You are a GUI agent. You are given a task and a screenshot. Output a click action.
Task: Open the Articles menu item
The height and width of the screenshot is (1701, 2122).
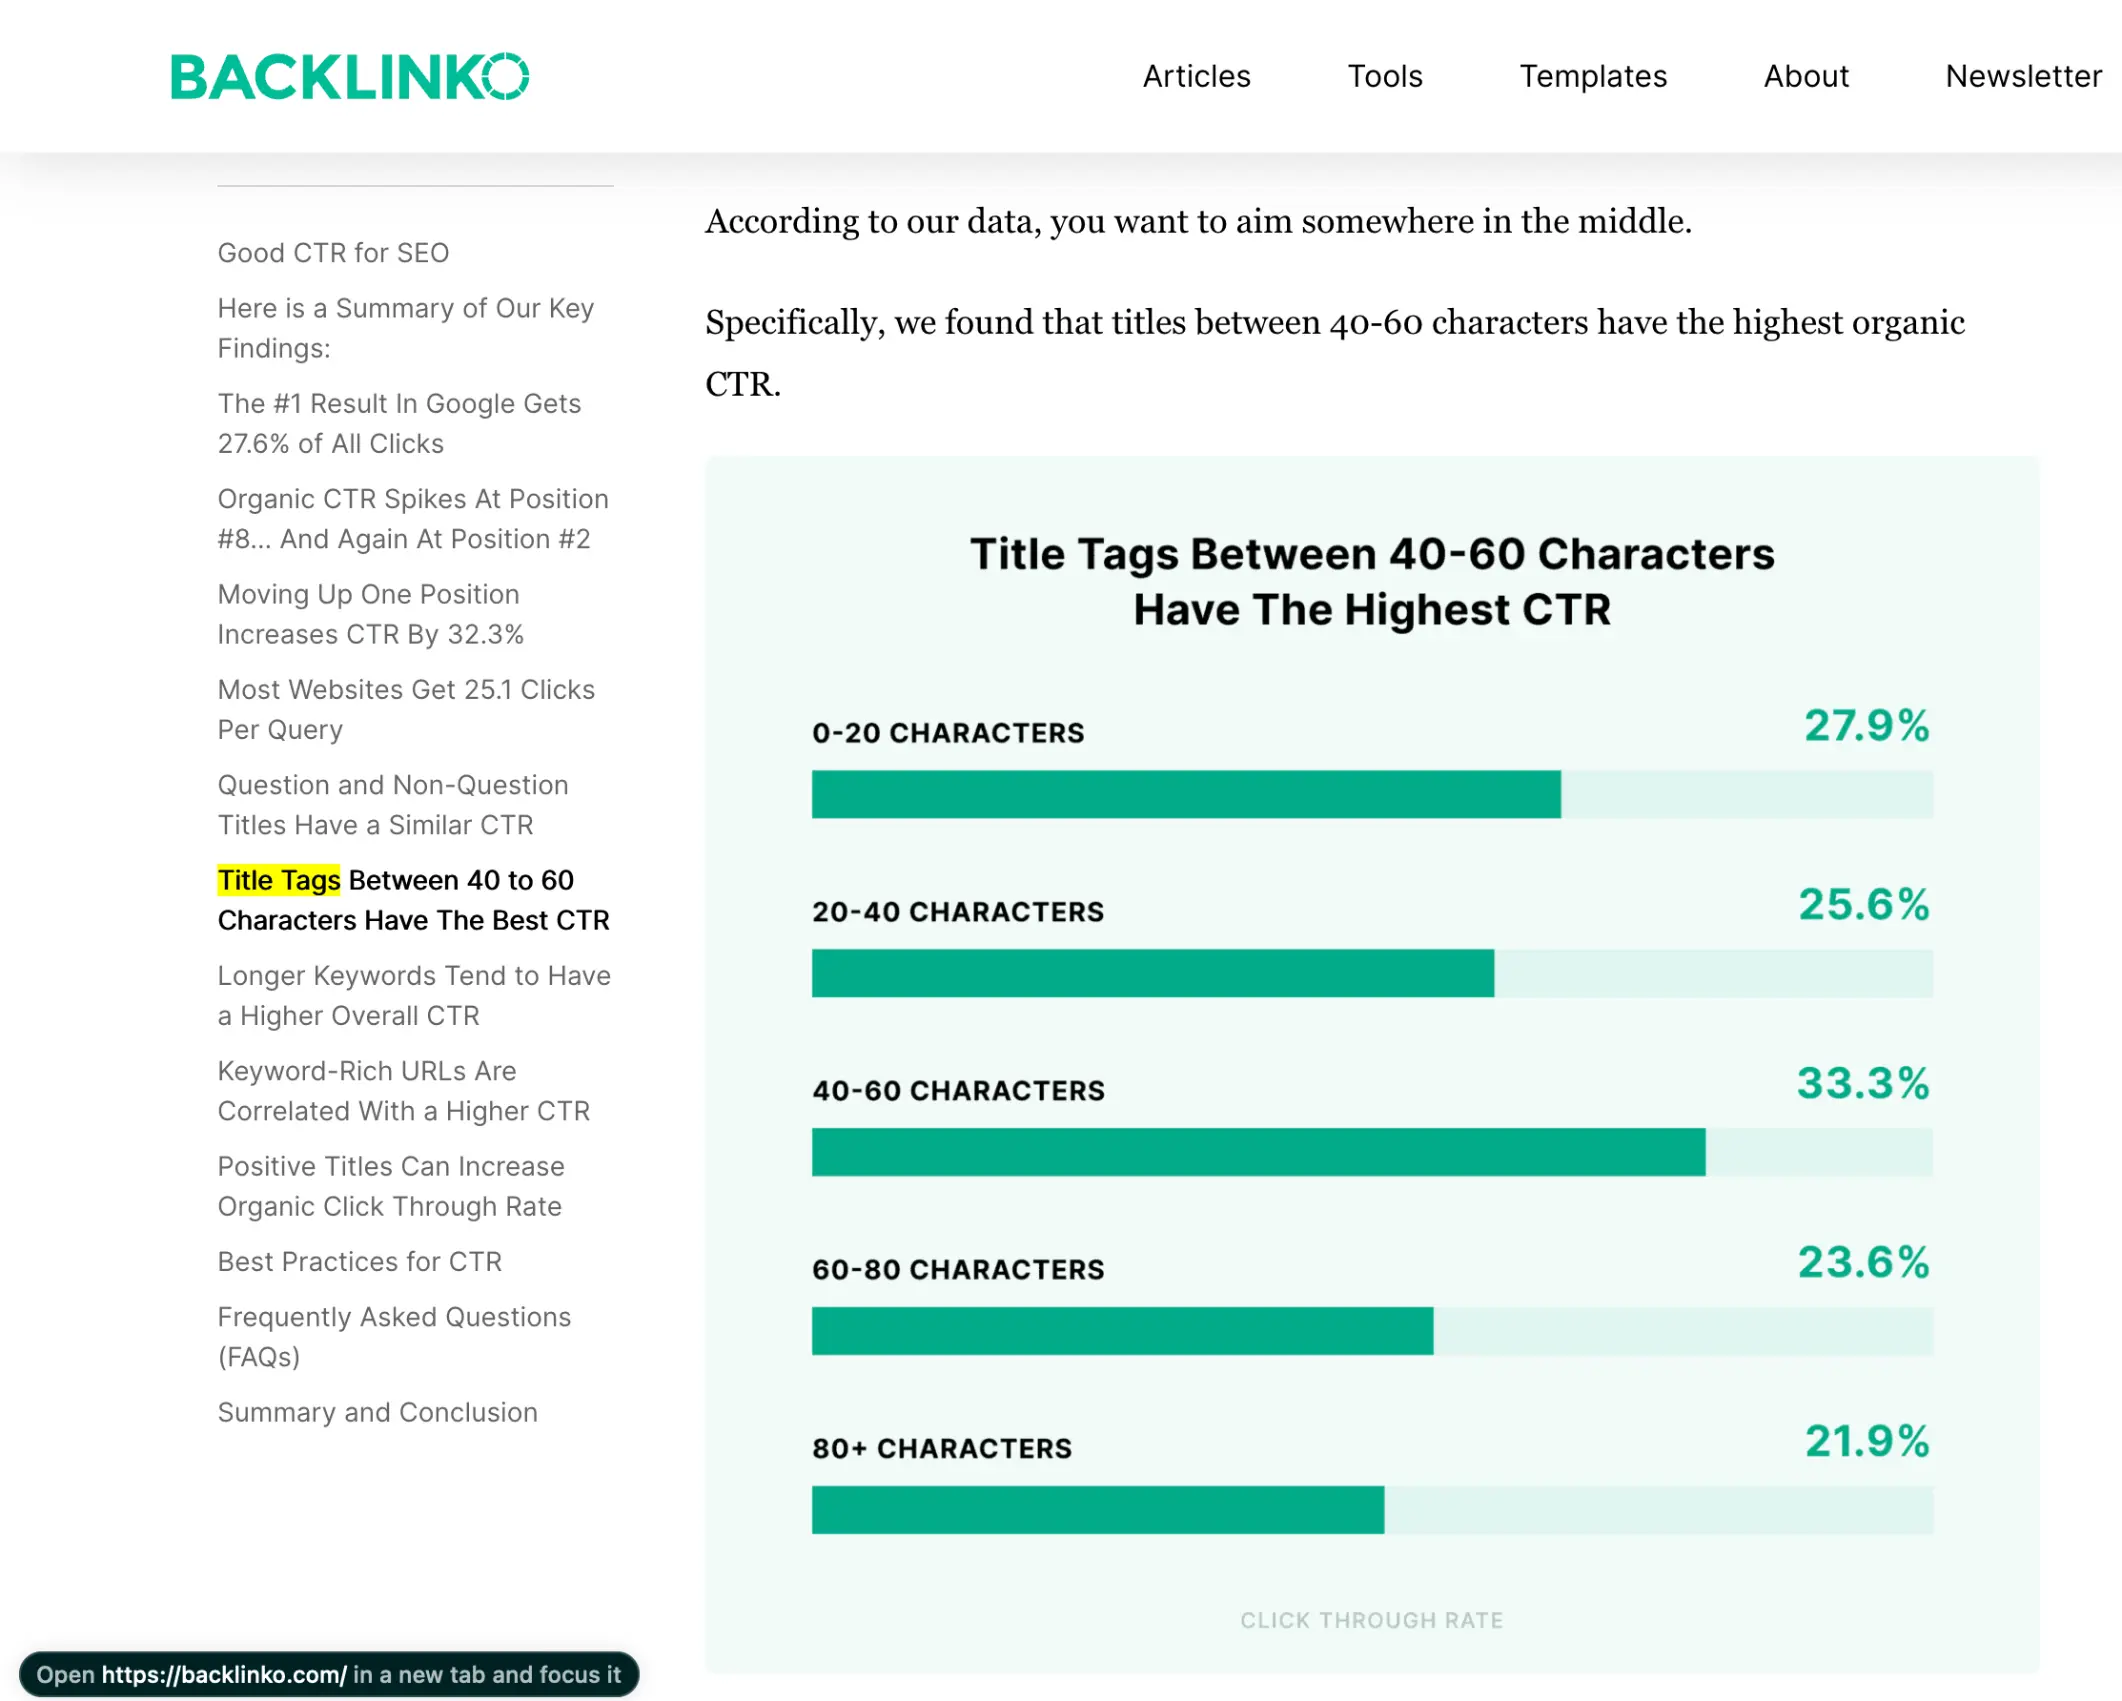coord(1196,76)
